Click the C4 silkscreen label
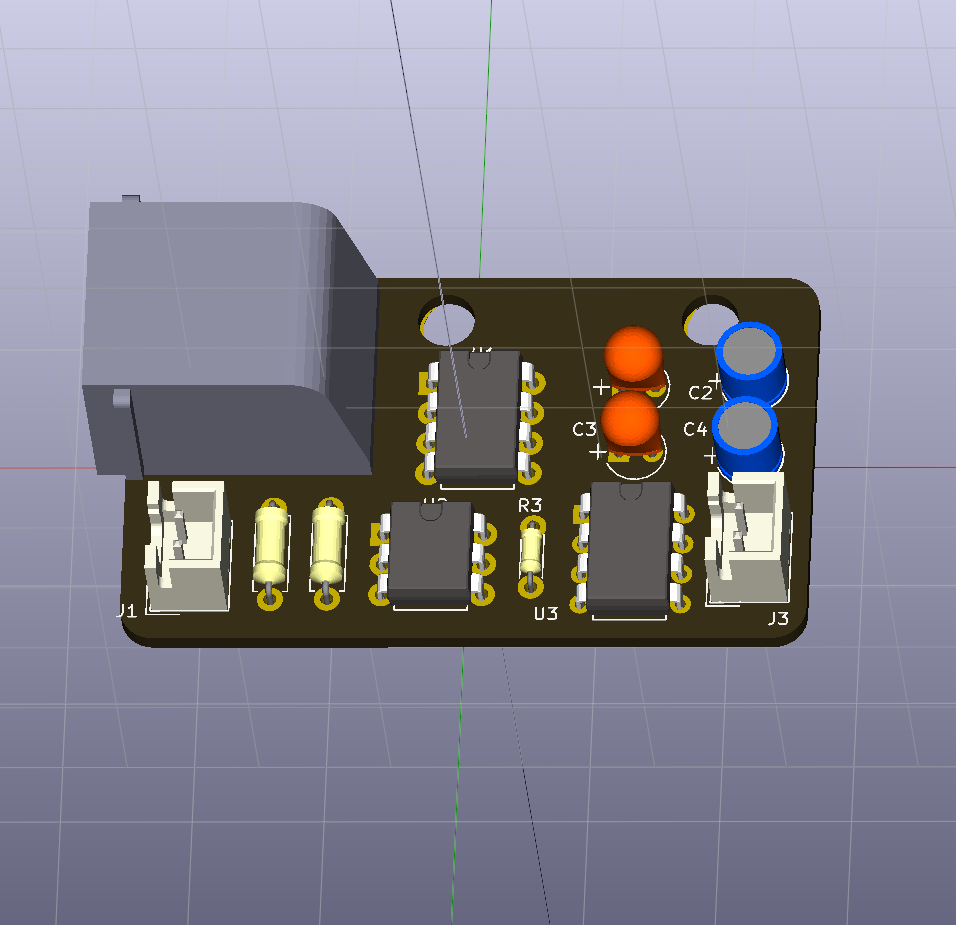Image resolution: width=956 pixels, height=925 pixels. pyautogui.click(x=695, y=429)
